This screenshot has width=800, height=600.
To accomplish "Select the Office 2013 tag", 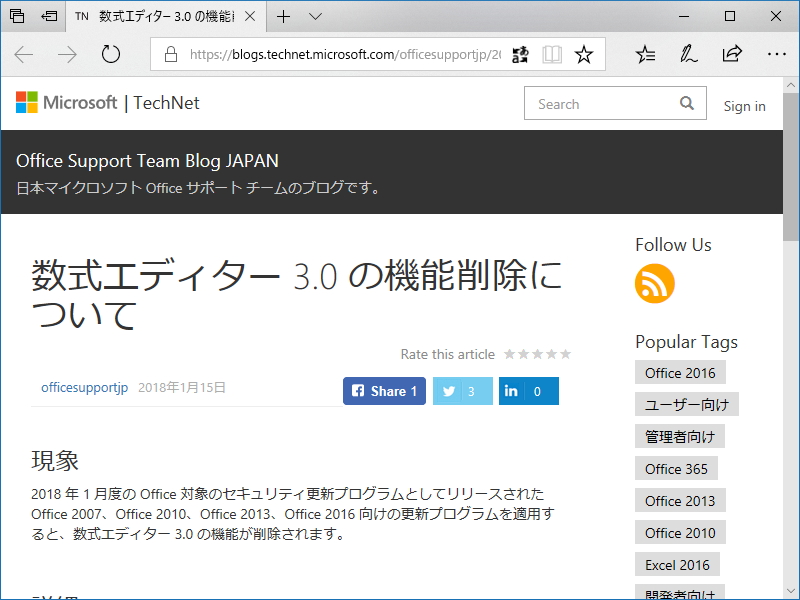I will click(x=680, y=501).
